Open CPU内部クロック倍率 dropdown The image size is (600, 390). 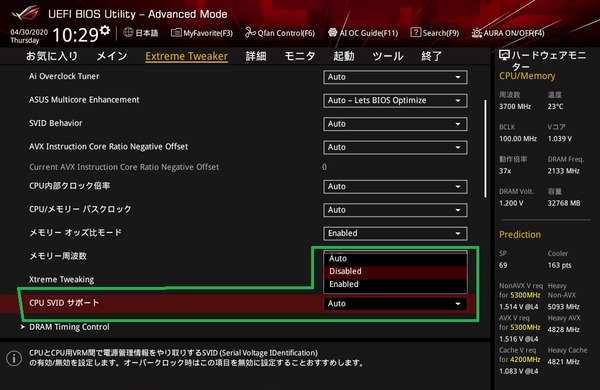click(x=395, y=187)
